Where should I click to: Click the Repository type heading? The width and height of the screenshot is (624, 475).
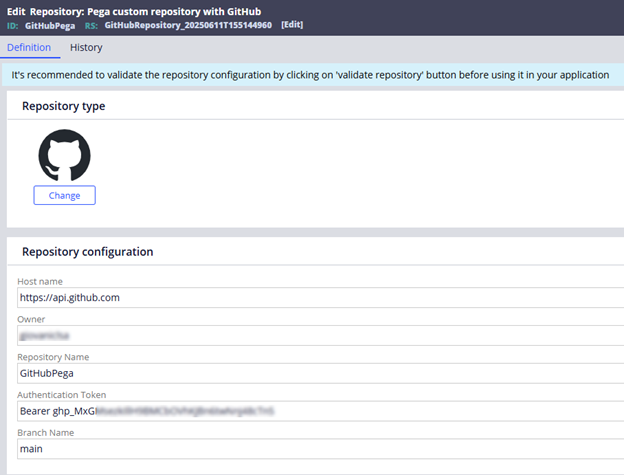point(64,106)
